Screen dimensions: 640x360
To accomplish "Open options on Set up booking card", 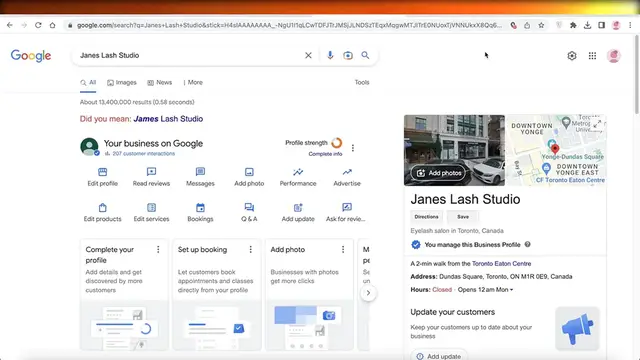I will (x=251, y=249).
